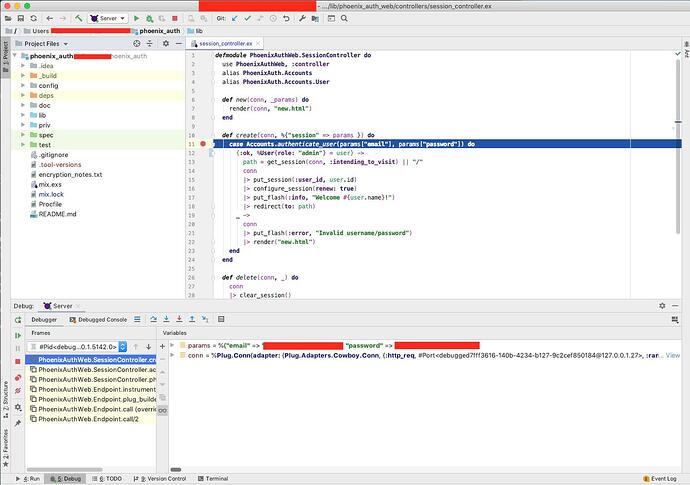This screenshot has height=485, width=690.
Task: Click the Mute Breakpoints icon
Action: coord(18,391)
